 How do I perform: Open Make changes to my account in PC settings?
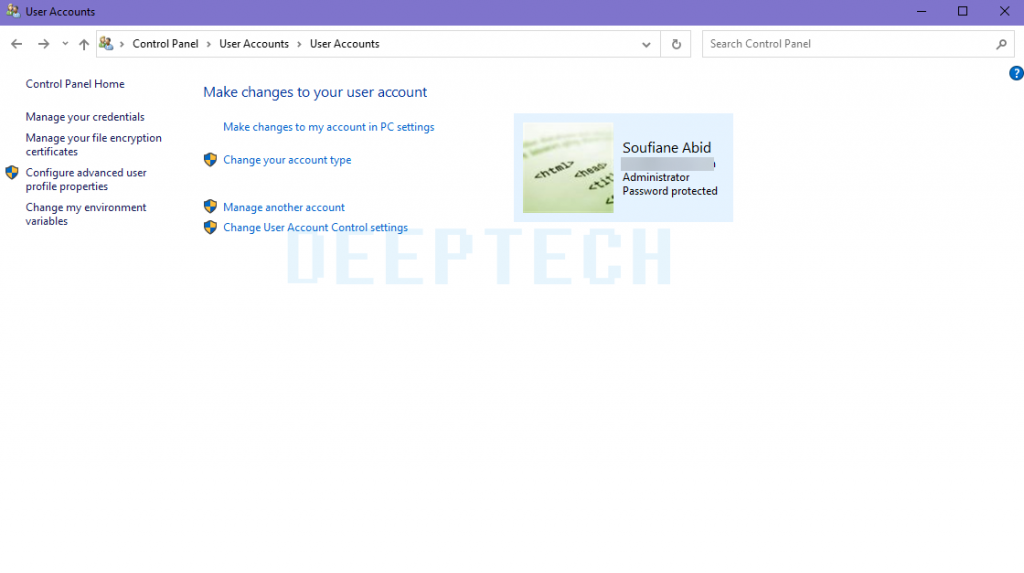(x=328, y=127)
